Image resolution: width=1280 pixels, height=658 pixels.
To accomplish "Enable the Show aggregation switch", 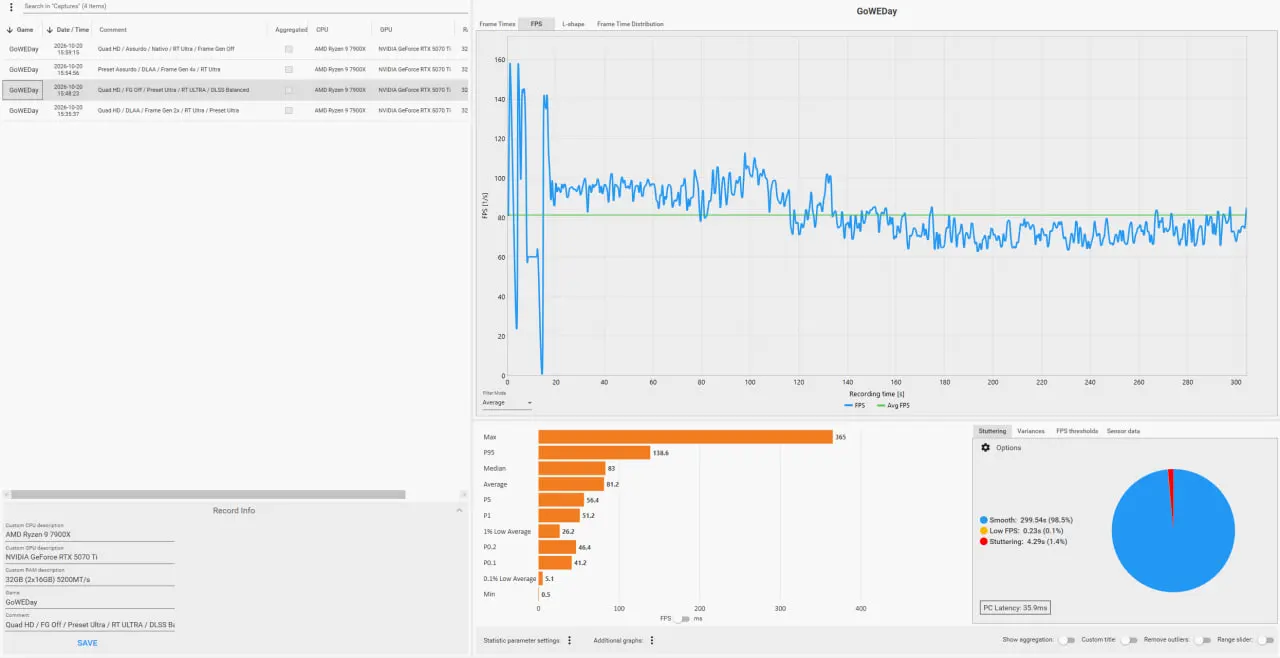I will coord(1067,640).
